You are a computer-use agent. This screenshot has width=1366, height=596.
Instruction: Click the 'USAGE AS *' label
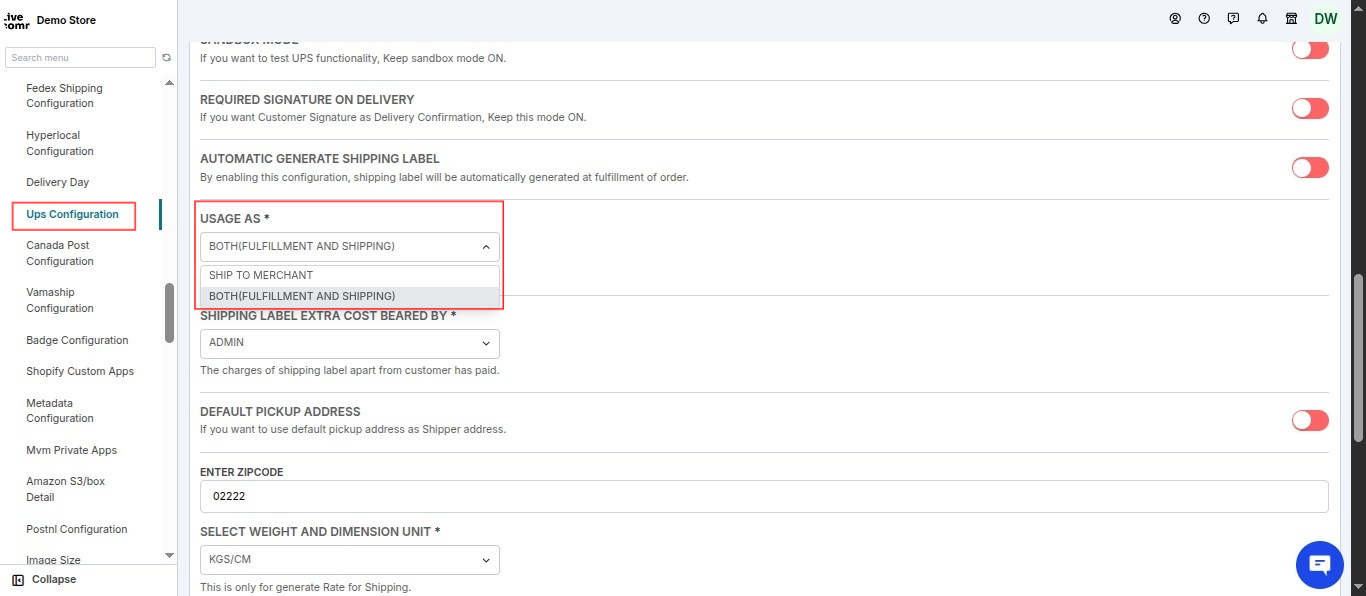235,218
